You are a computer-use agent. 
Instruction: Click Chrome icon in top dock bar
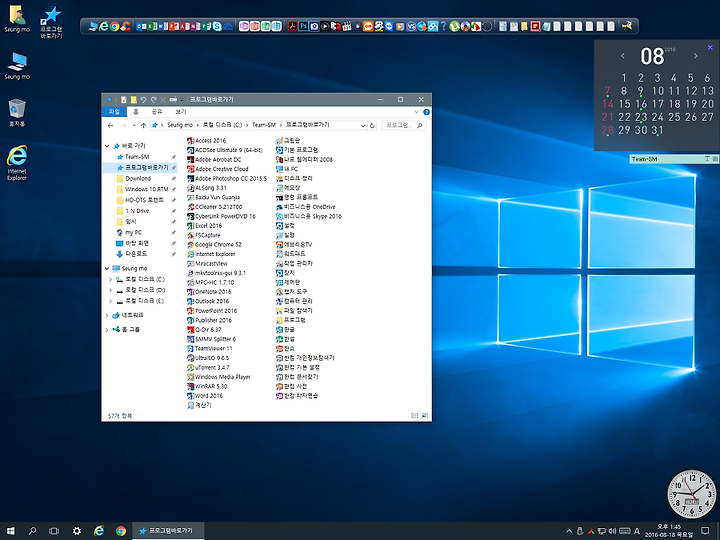pos(114,27)
